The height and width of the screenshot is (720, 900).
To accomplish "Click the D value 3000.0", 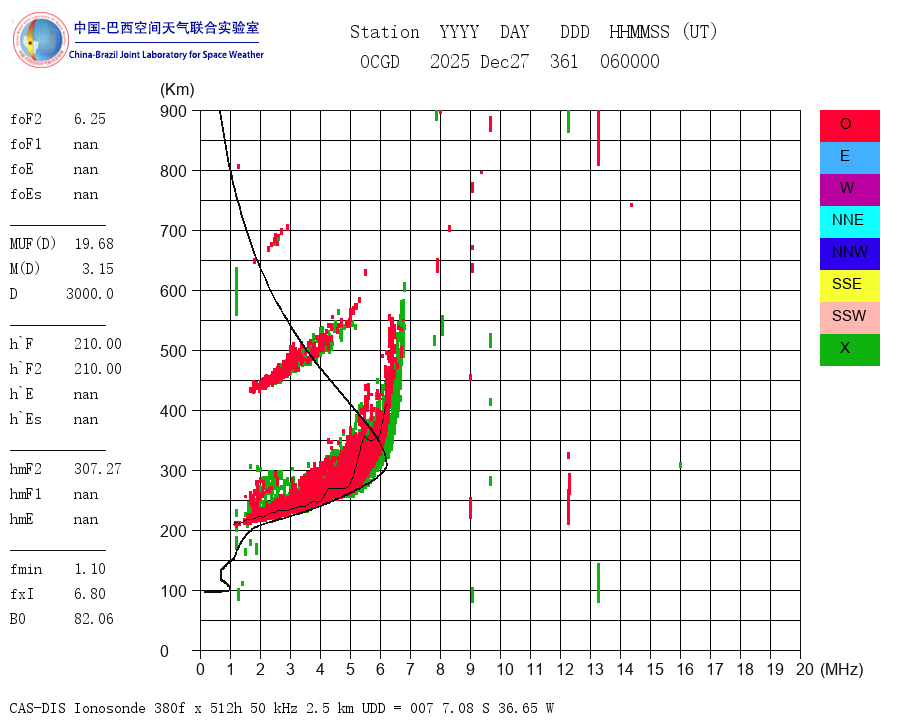I will (90, 294).
